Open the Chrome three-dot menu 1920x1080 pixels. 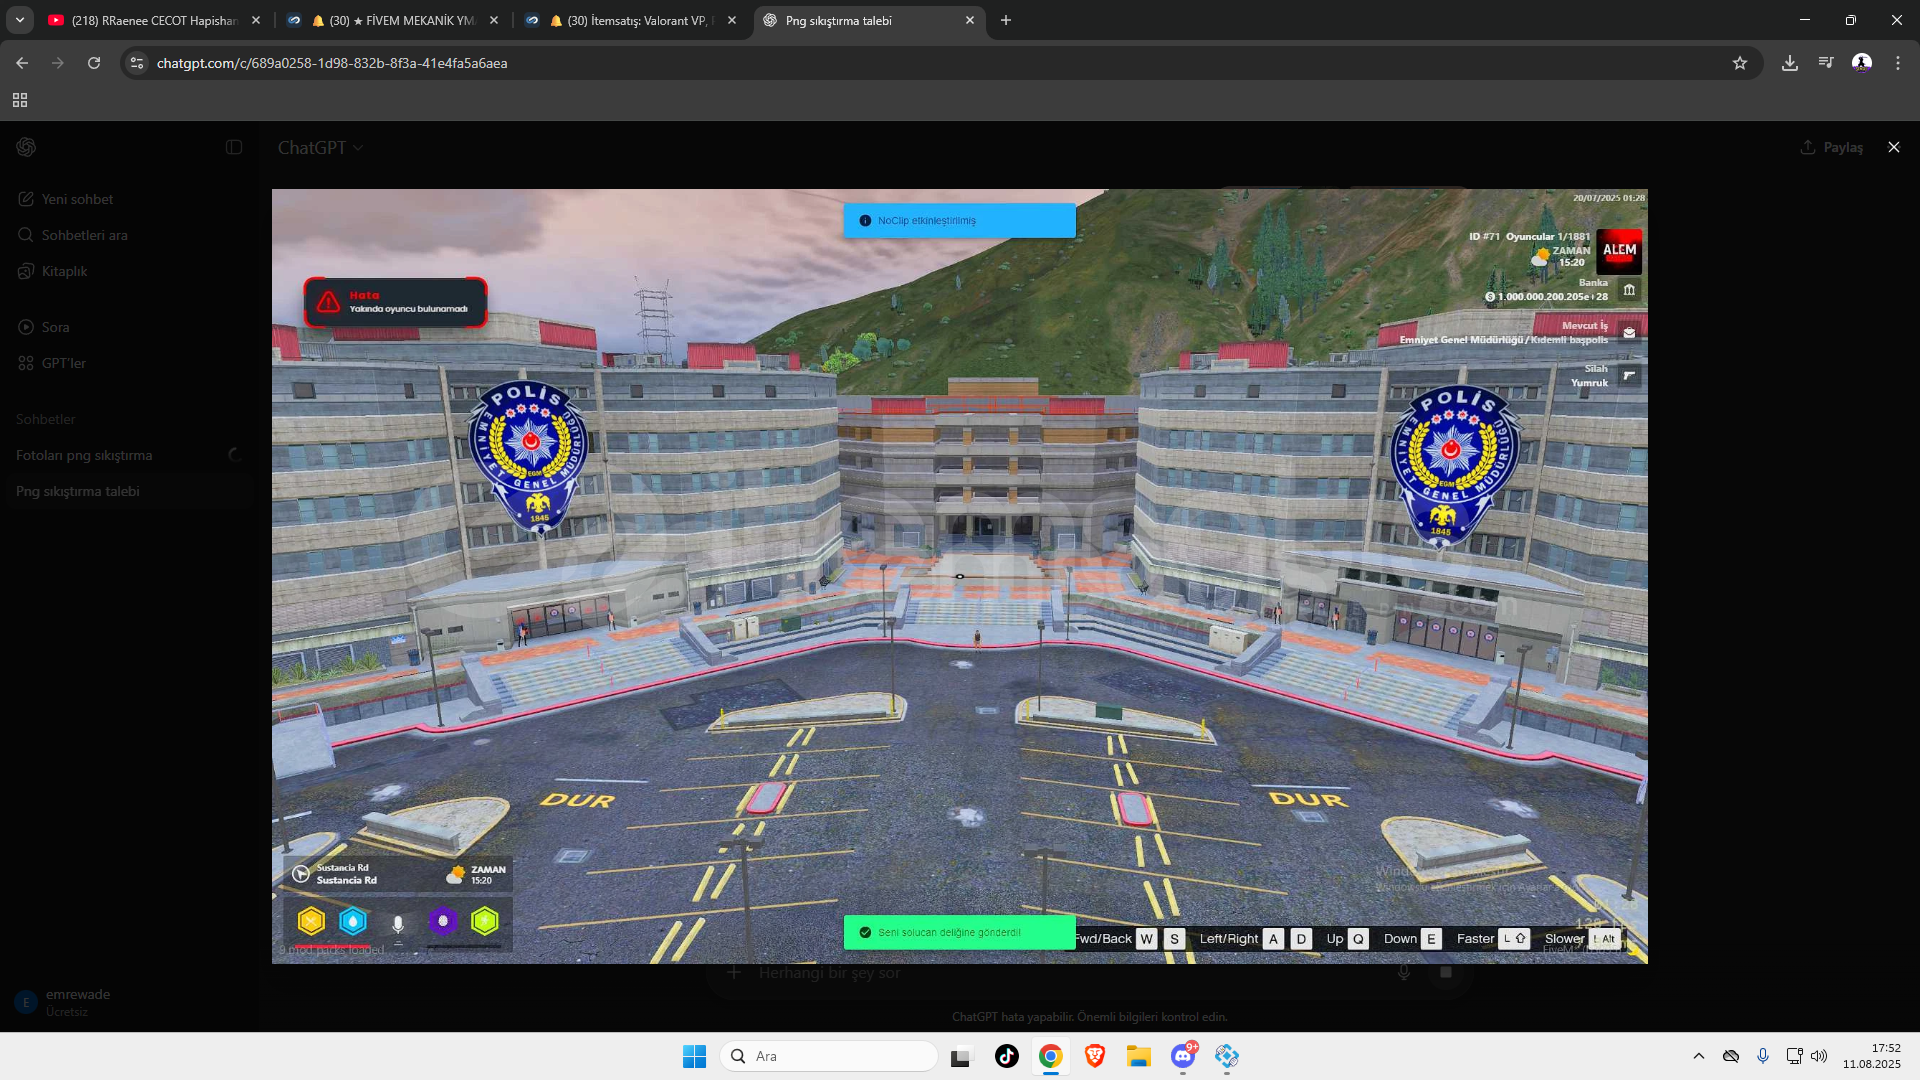pyautogui.click(x=1898, y=63)
